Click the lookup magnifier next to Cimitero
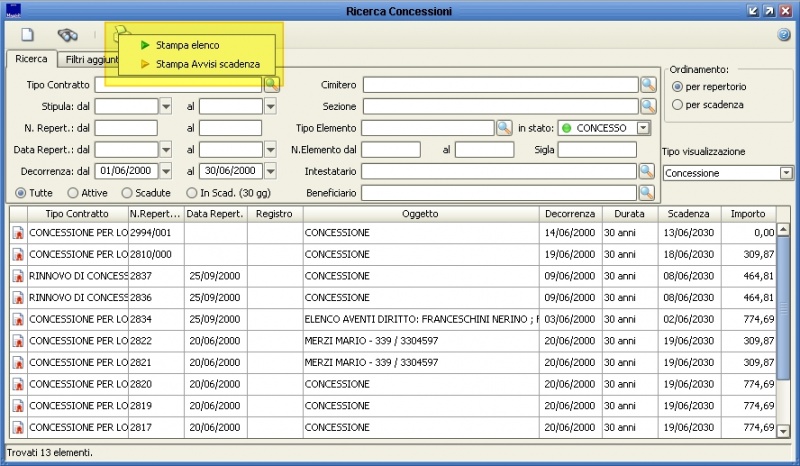 click(648, 85)
